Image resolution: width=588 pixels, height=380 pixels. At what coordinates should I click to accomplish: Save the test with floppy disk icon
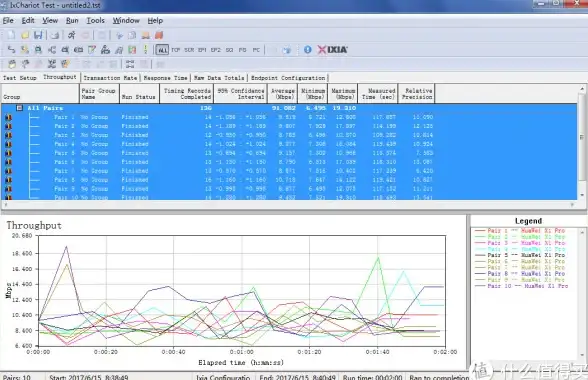[38, 35]
